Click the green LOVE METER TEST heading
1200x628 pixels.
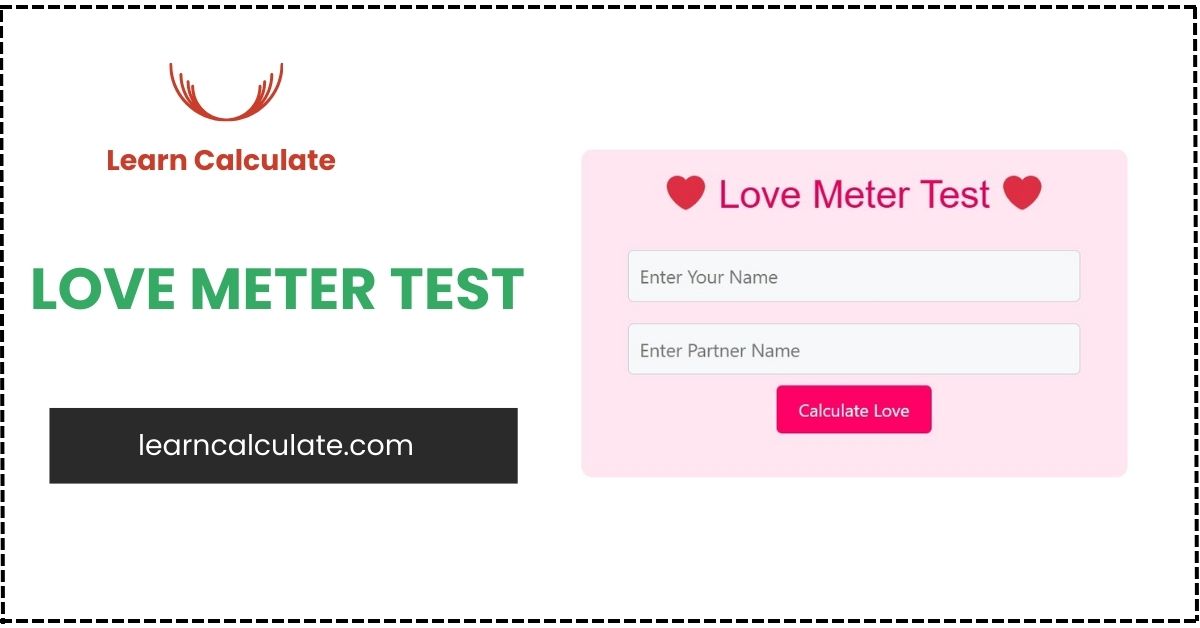[278, 290]
